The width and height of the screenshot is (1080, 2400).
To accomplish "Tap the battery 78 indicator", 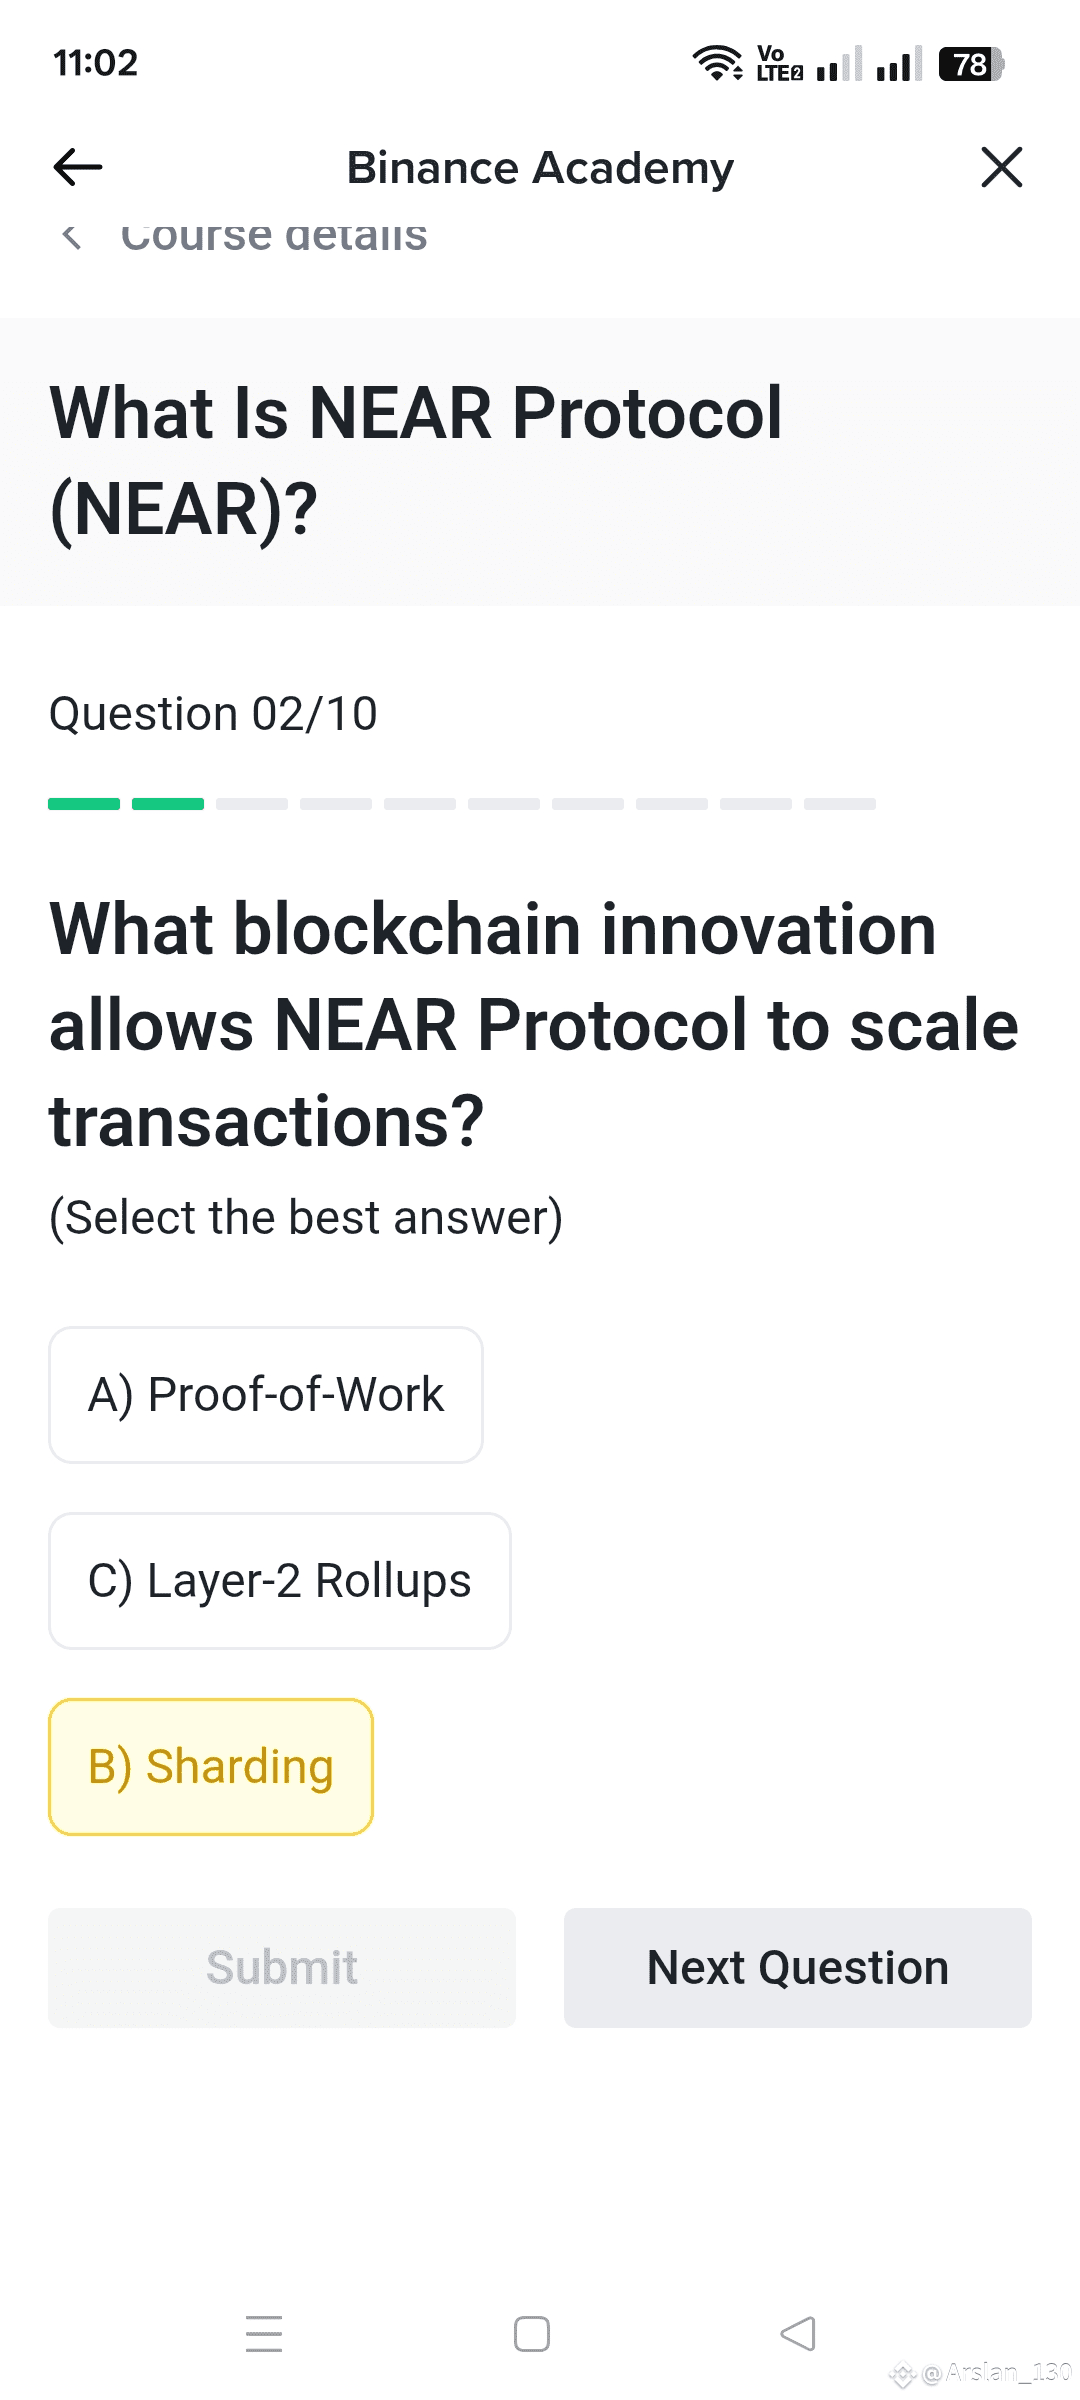I will tap(971, 64).
